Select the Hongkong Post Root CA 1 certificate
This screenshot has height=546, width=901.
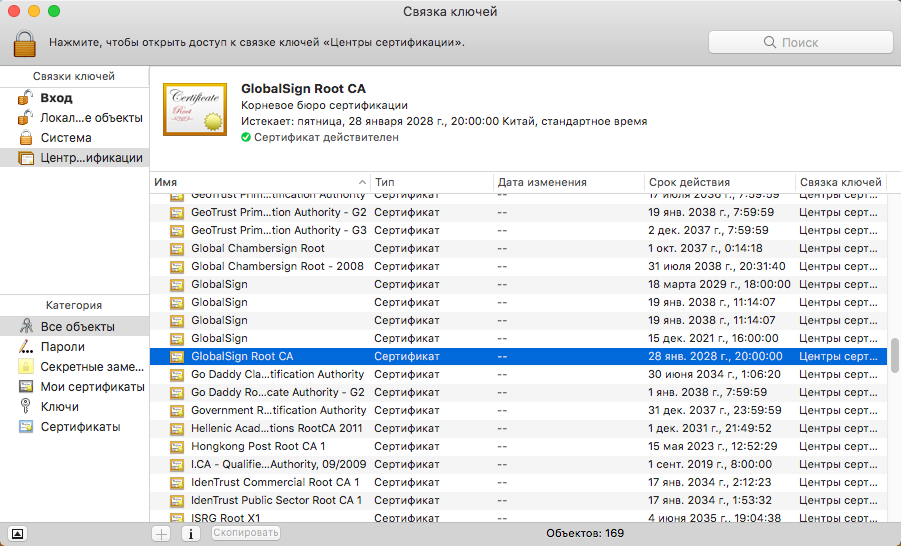pos(518,447)
